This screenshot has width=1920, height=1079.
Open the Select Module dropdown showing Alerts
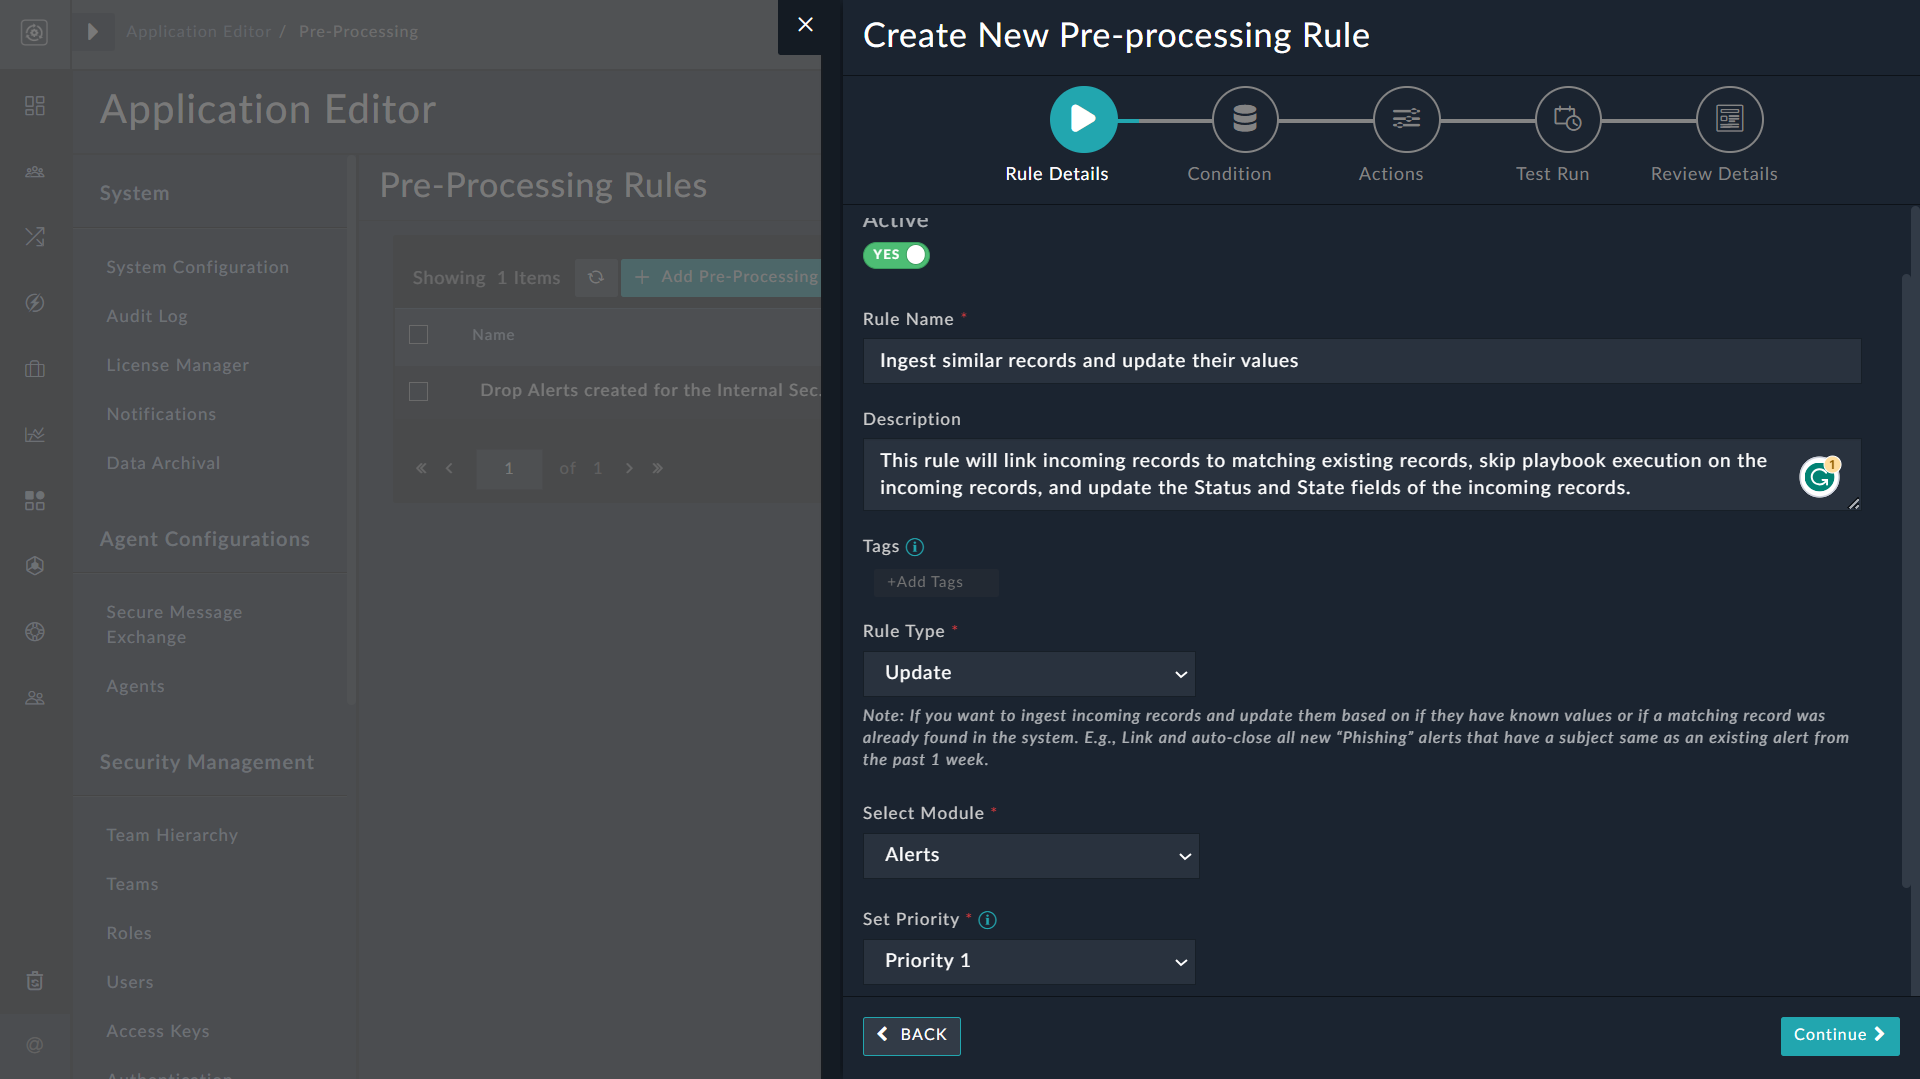[x=1030, y=855]
